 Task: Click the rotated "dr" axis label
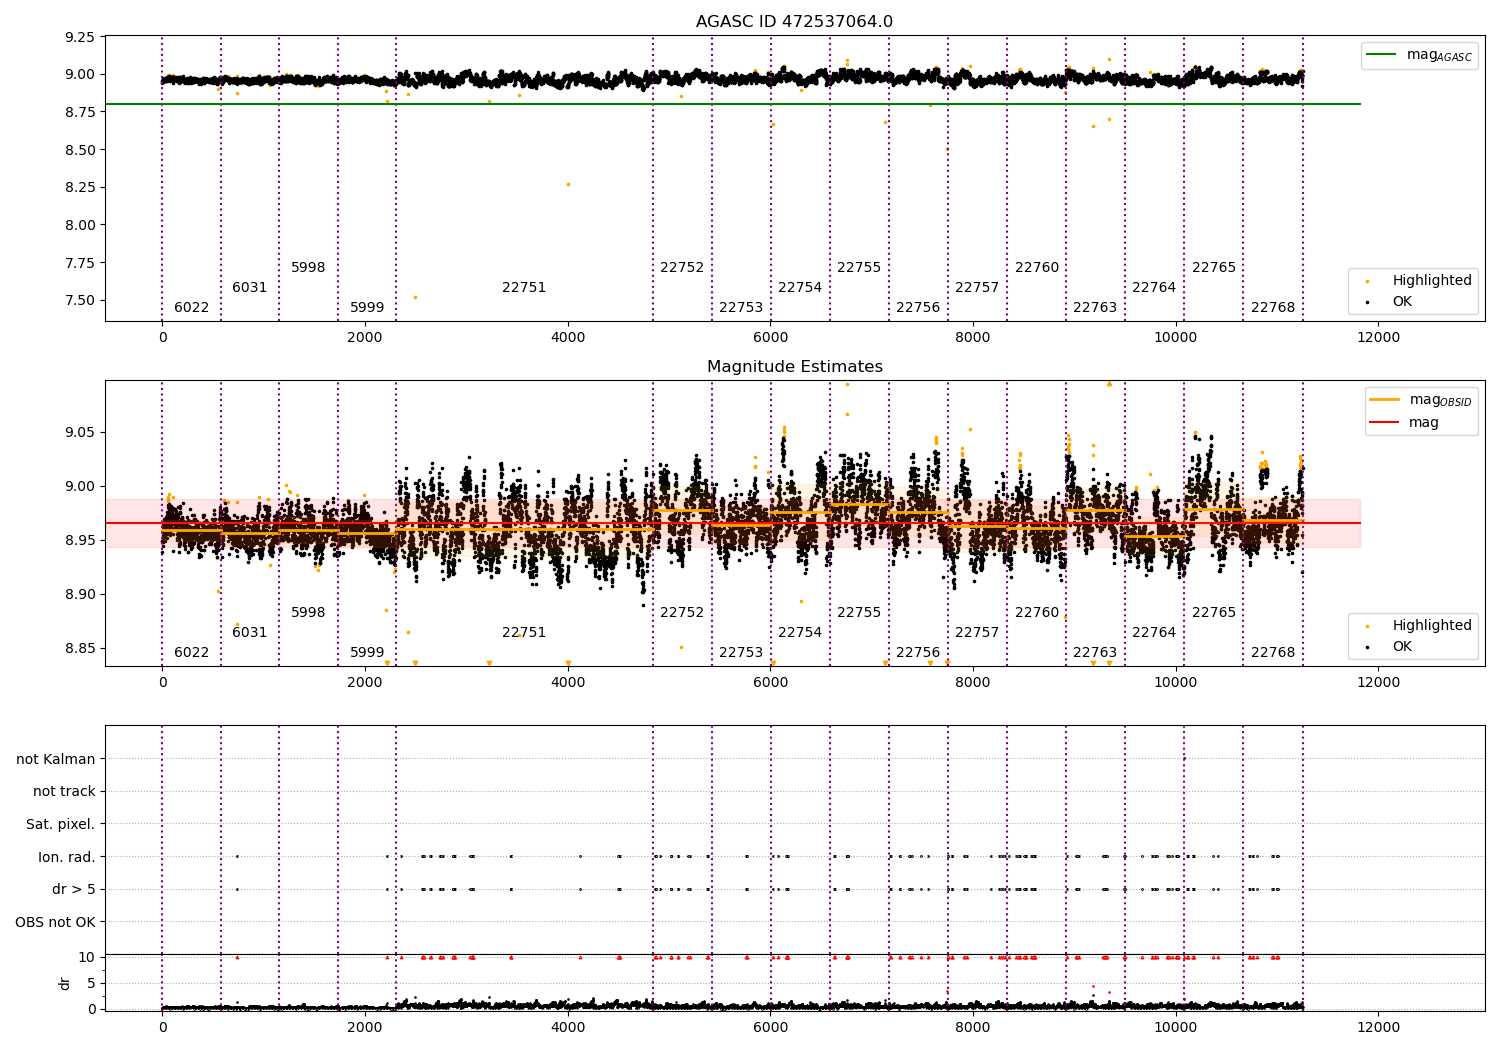[x=65, y=983]
